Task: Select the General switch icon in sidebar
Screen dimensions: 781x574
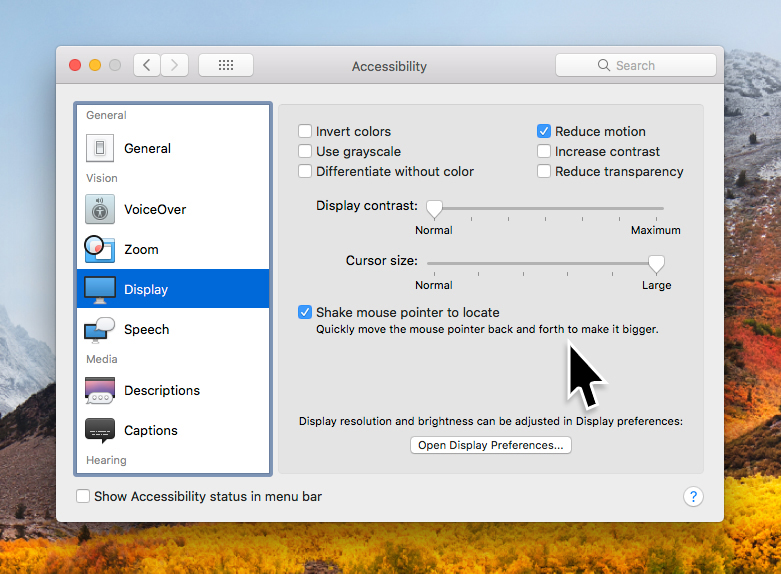Action: click(100, 148)
